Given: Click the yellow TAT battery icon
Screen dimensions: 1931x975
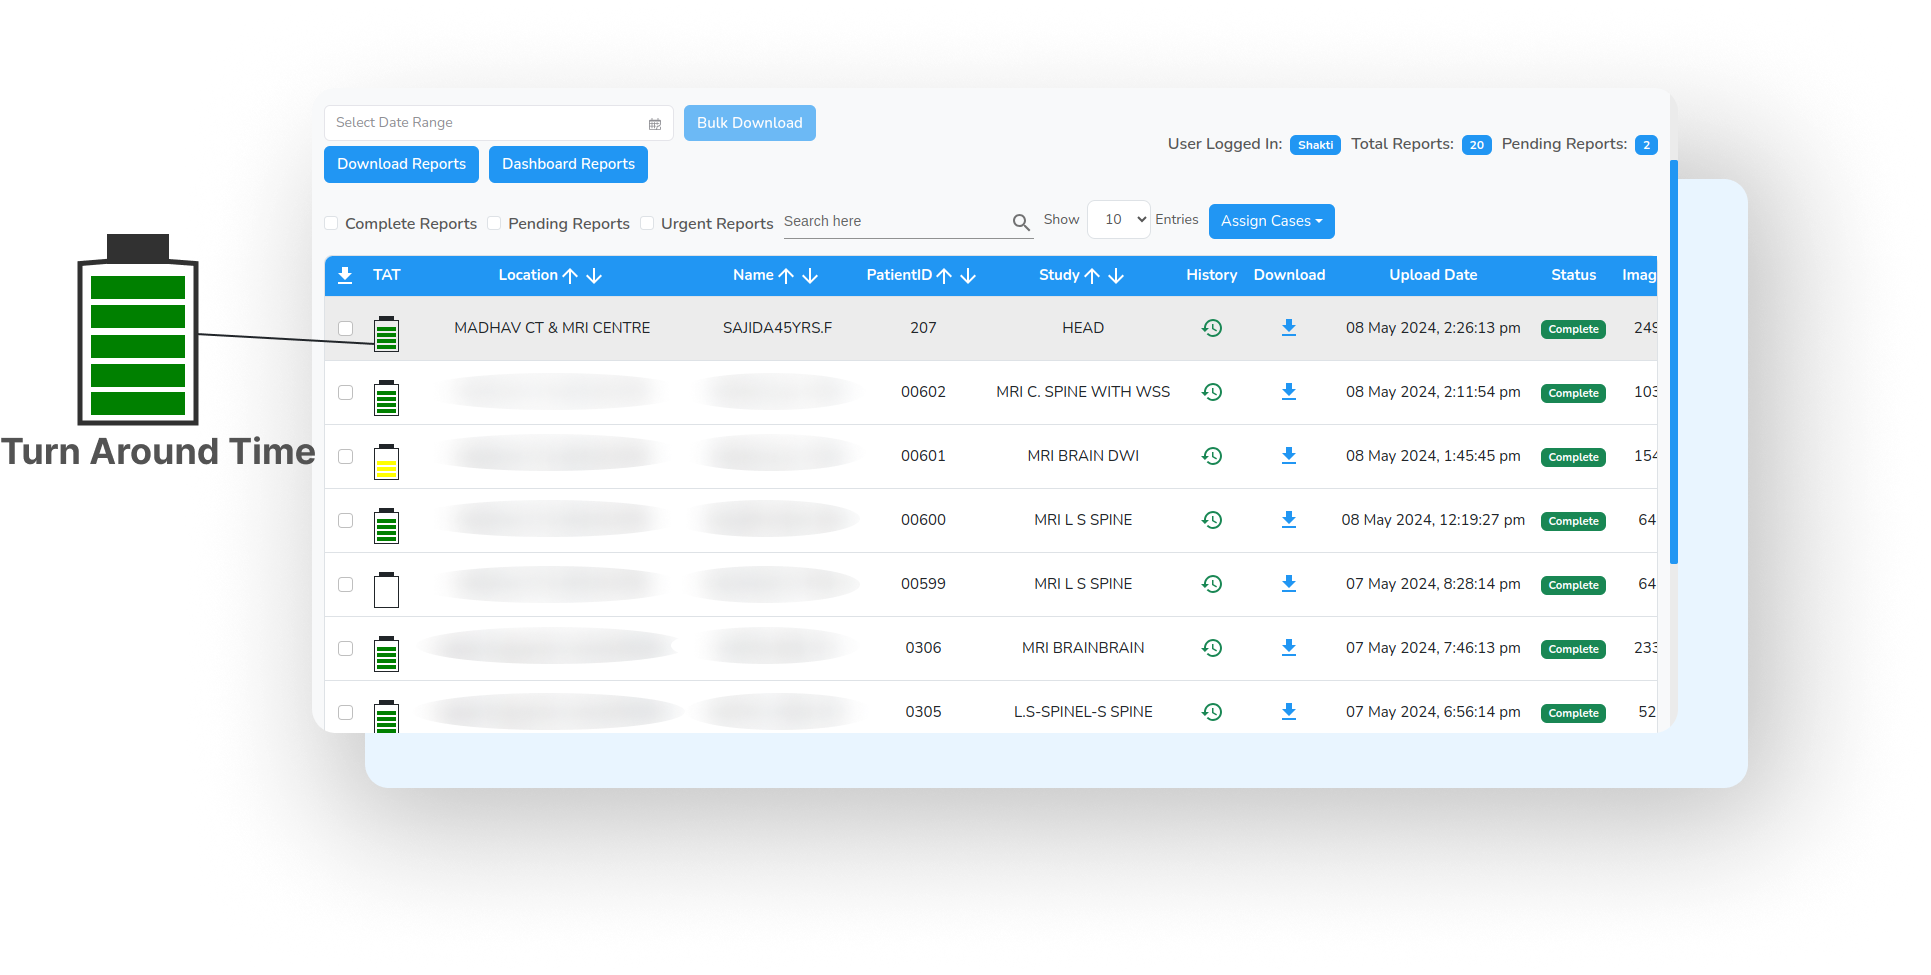Looking at the screenshot, I should pyautogui.click(x=386, y=462).
